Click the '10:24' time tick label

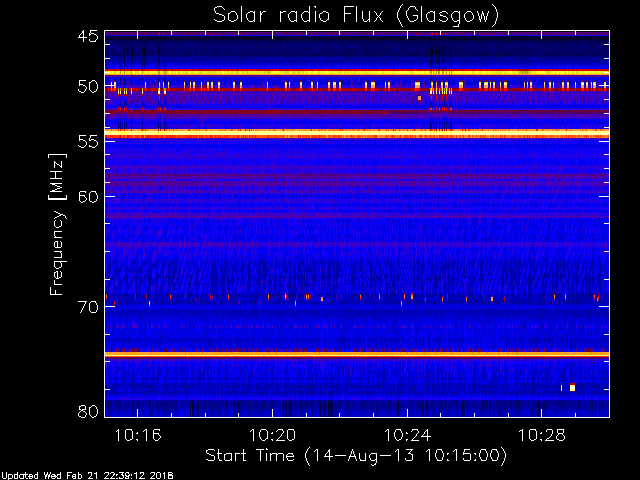(407, 435)
